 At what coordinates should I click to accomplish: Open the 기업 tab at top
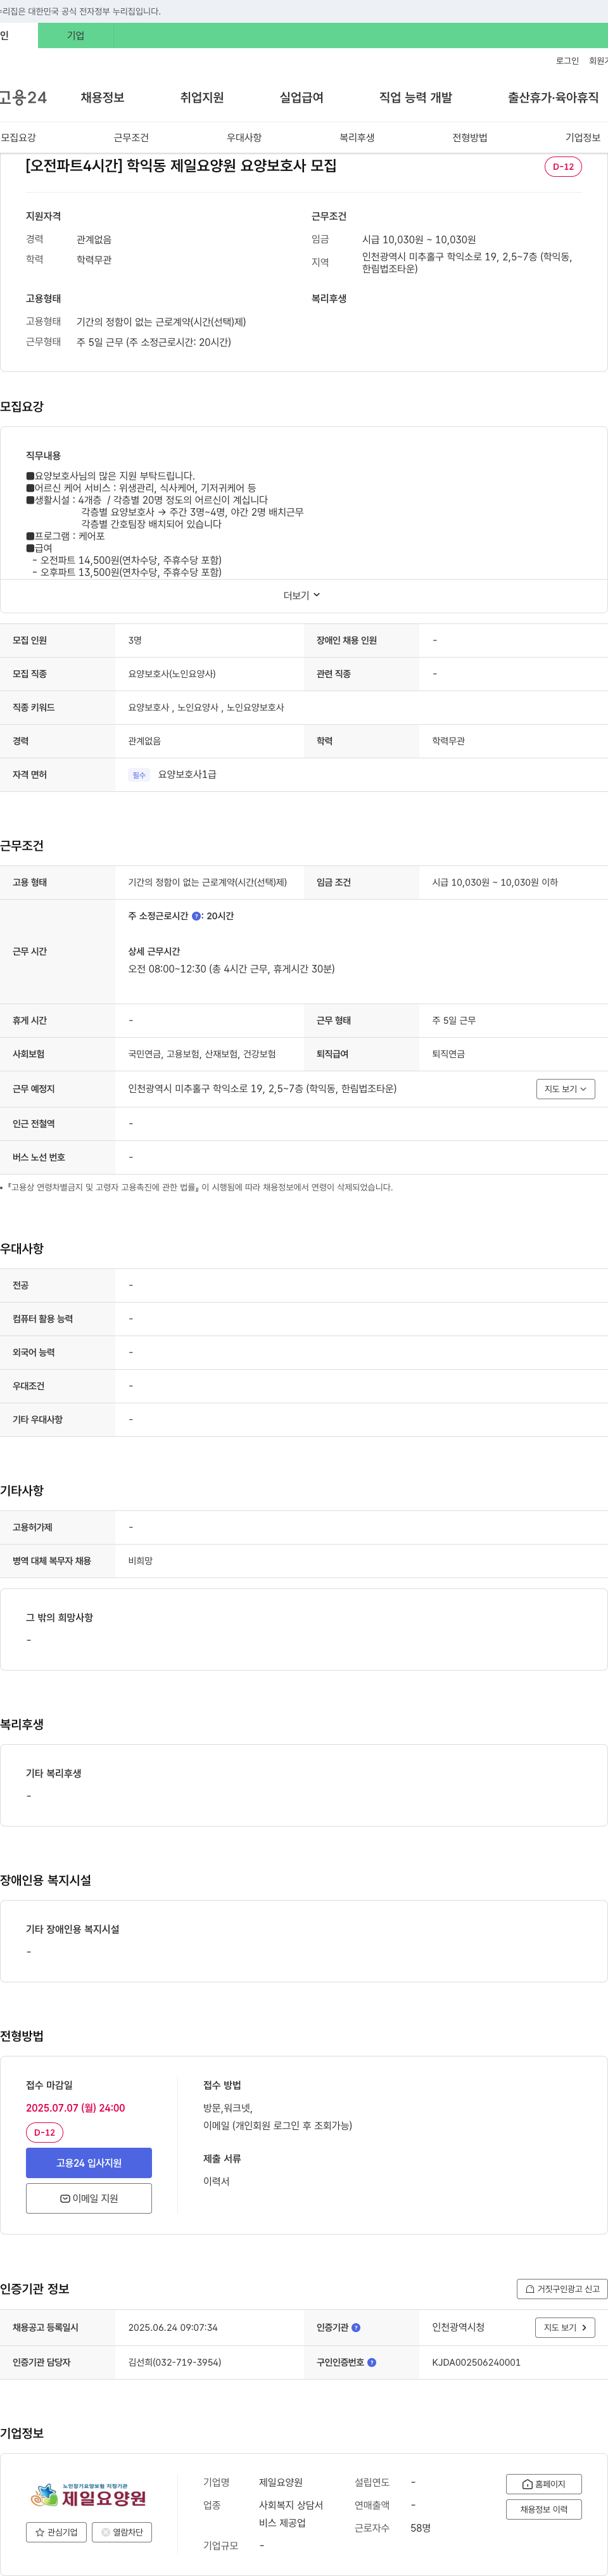[x=76, y=35]
